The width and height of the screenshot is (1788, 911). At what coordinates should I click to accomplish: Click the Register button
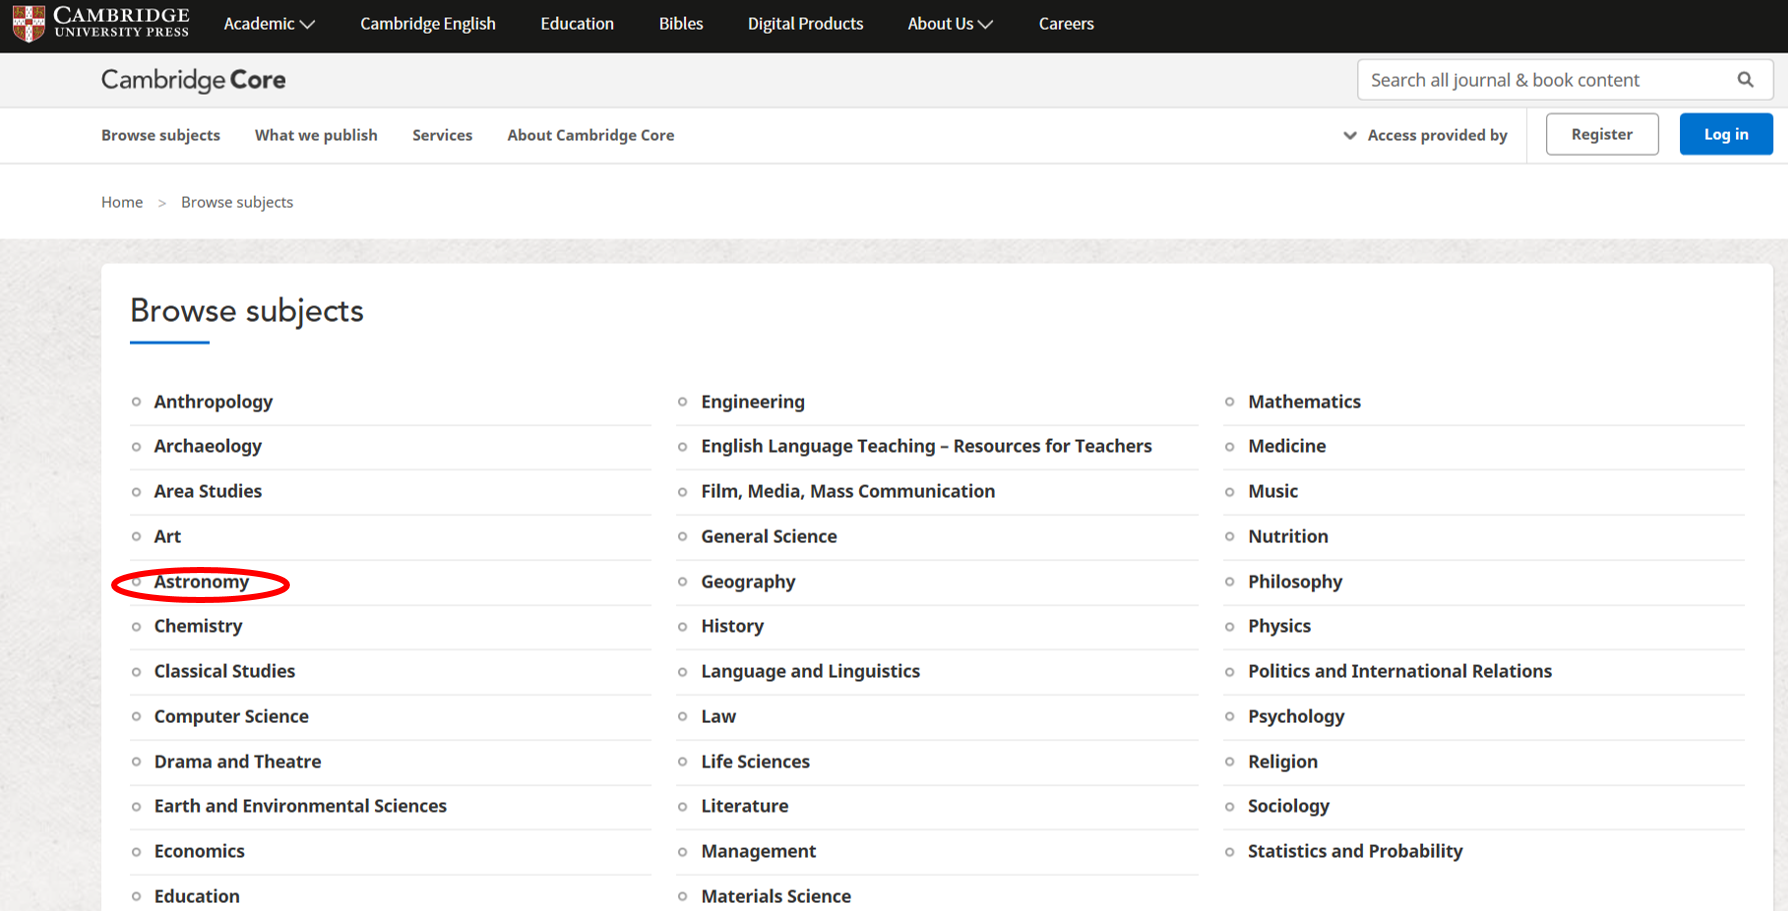1602,134
